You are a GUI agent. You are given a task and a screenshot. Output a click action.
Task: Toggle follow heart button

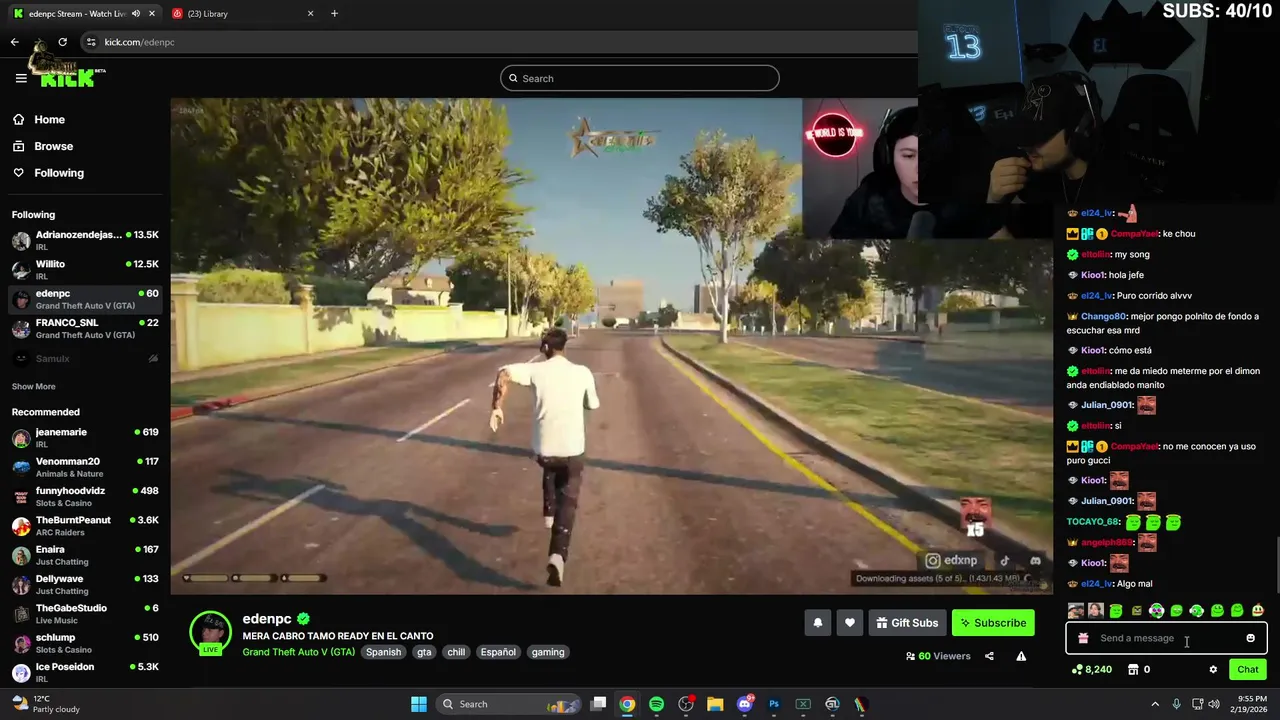click(x=849, y=623)
